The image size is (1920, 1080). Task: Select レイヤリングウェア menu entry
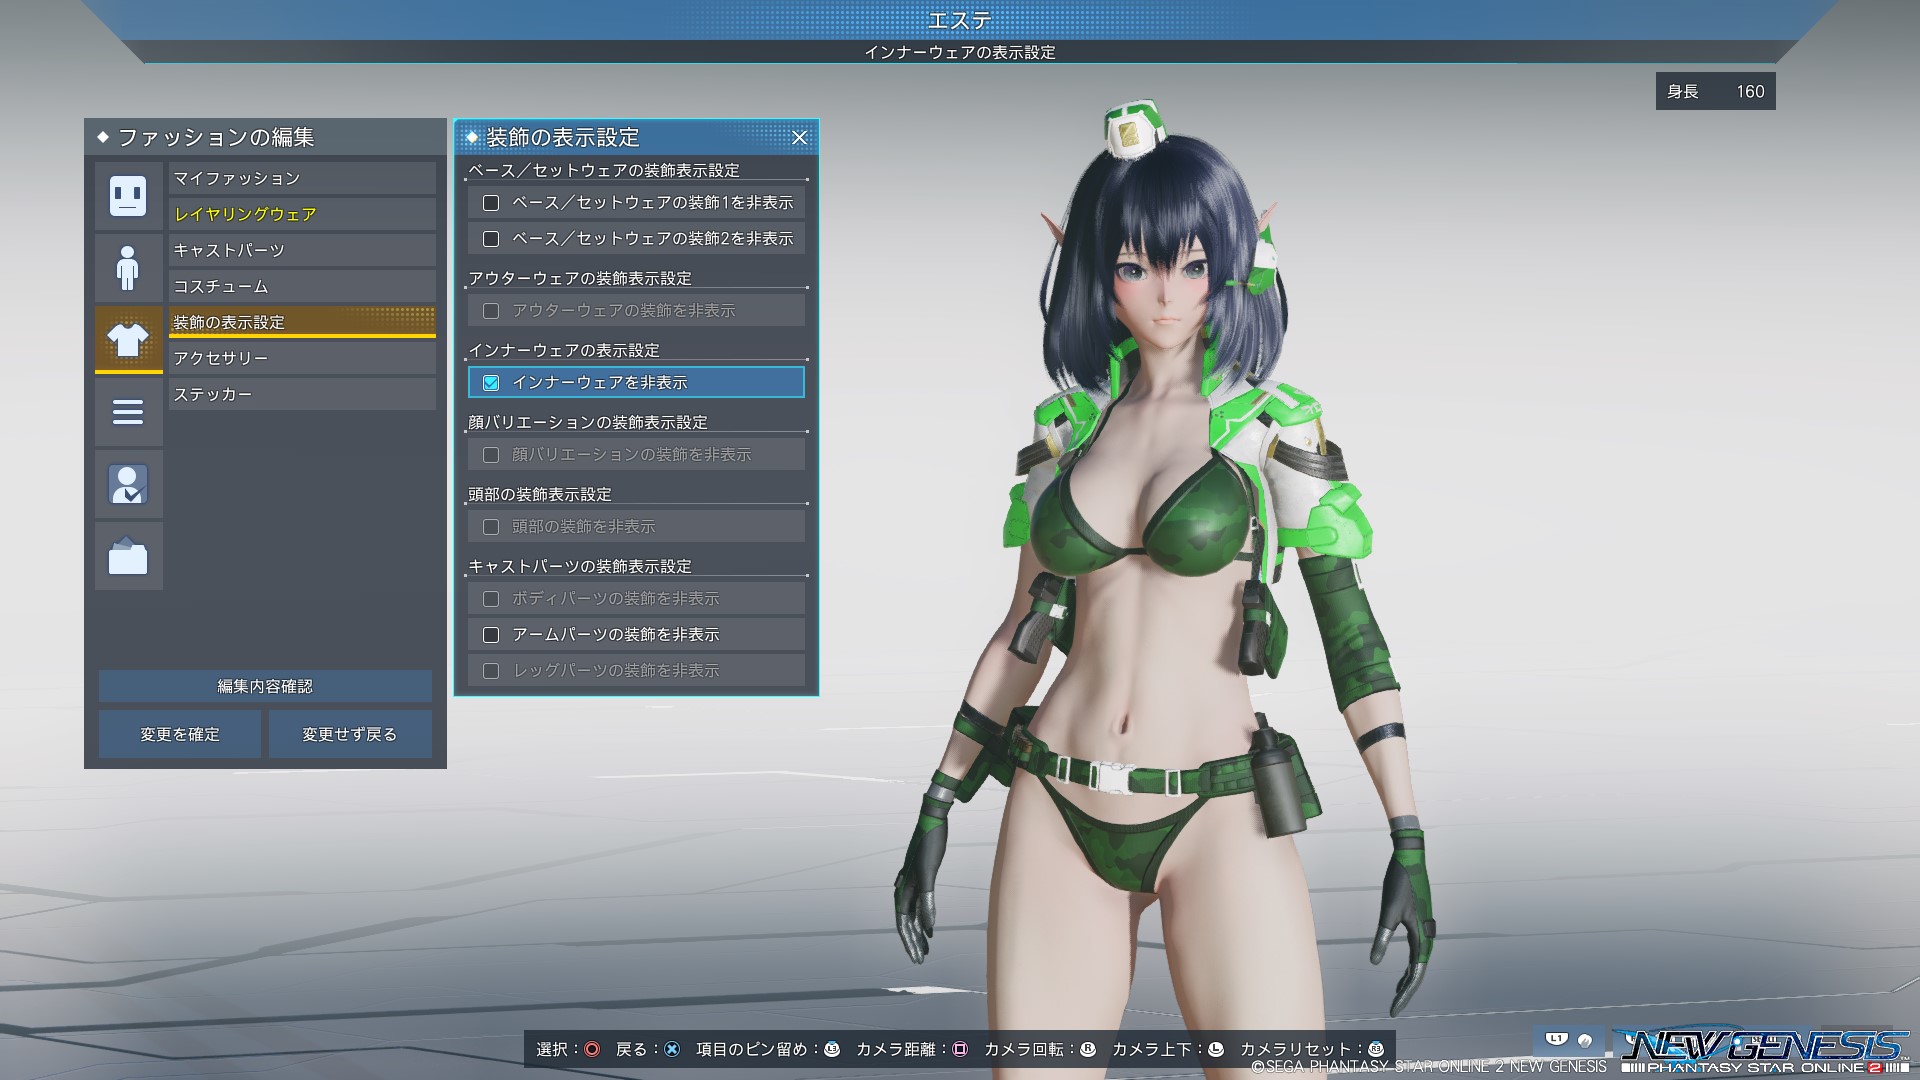[302, 214]
